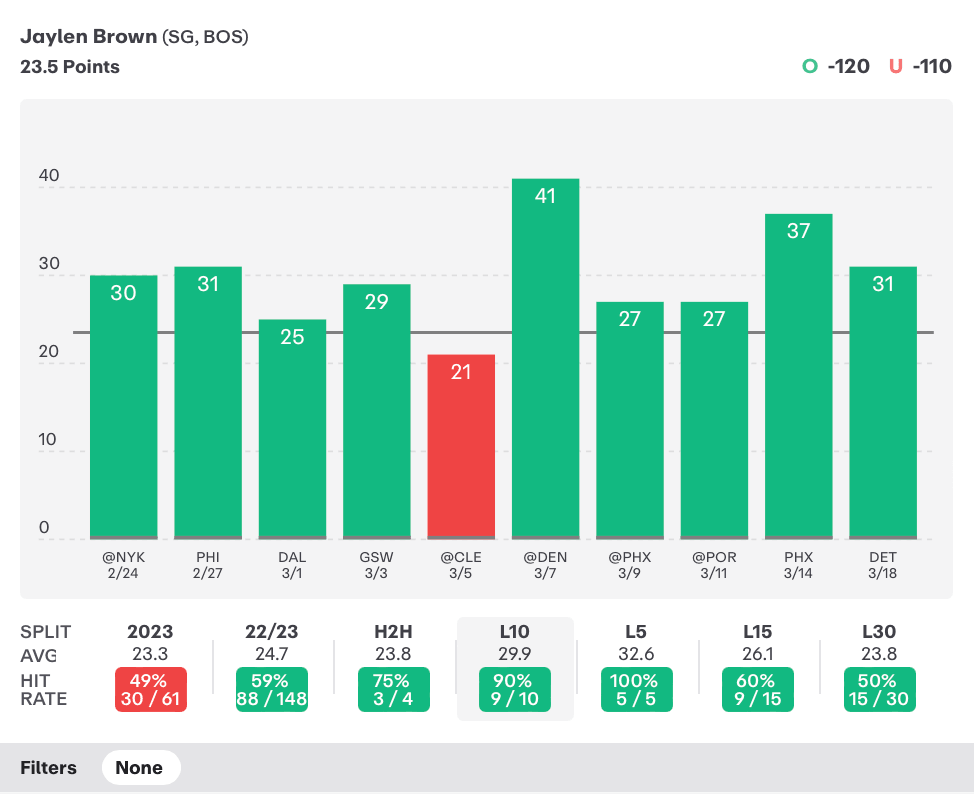Image resolution: width=974 pixels, height=794 pixels.
Task: Click the 49% 30/61 hit rate badge
Action: click(x=151, y=690)
